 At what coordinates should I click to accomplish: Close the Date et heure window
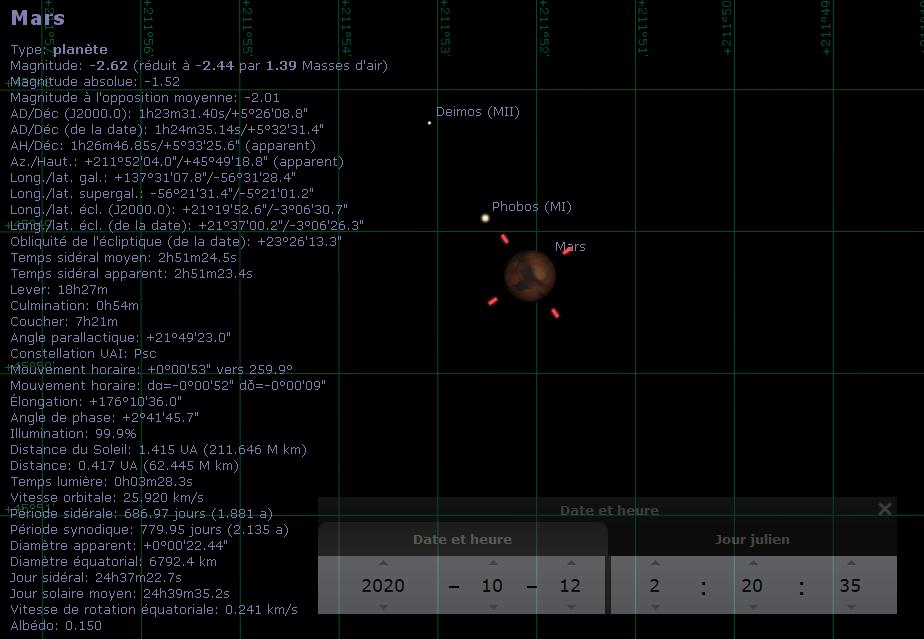[885, 509]
